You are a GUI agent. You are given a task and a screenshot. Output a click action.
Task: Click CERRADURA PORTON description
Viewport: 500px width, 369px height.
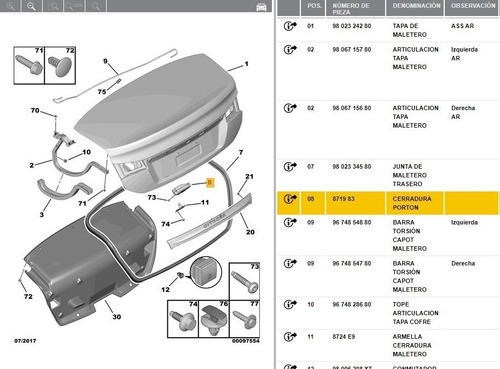coord(412,203)
